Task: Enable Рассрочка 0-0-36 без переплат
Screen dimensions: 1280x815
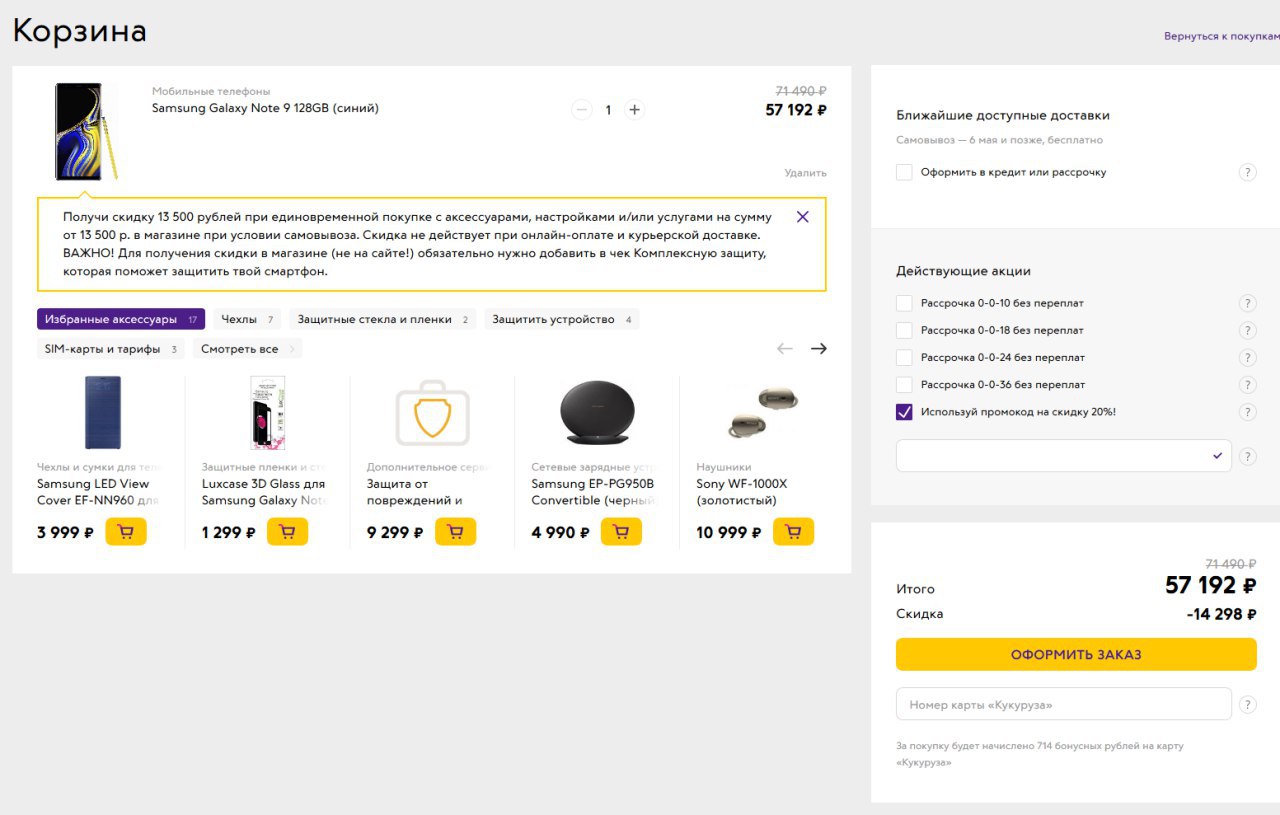Action: tap(904, 384)
